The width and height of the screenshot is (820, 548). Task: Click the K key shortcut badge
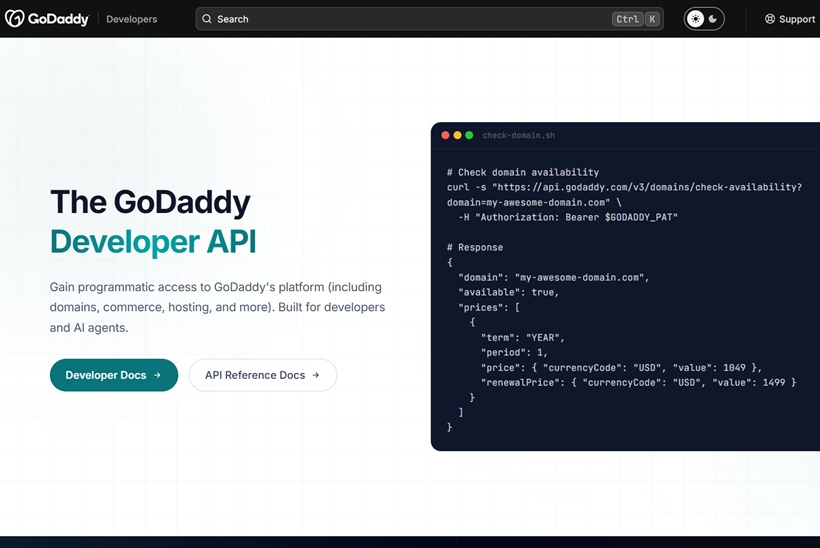pyautogui.click(x=652, y=19)
